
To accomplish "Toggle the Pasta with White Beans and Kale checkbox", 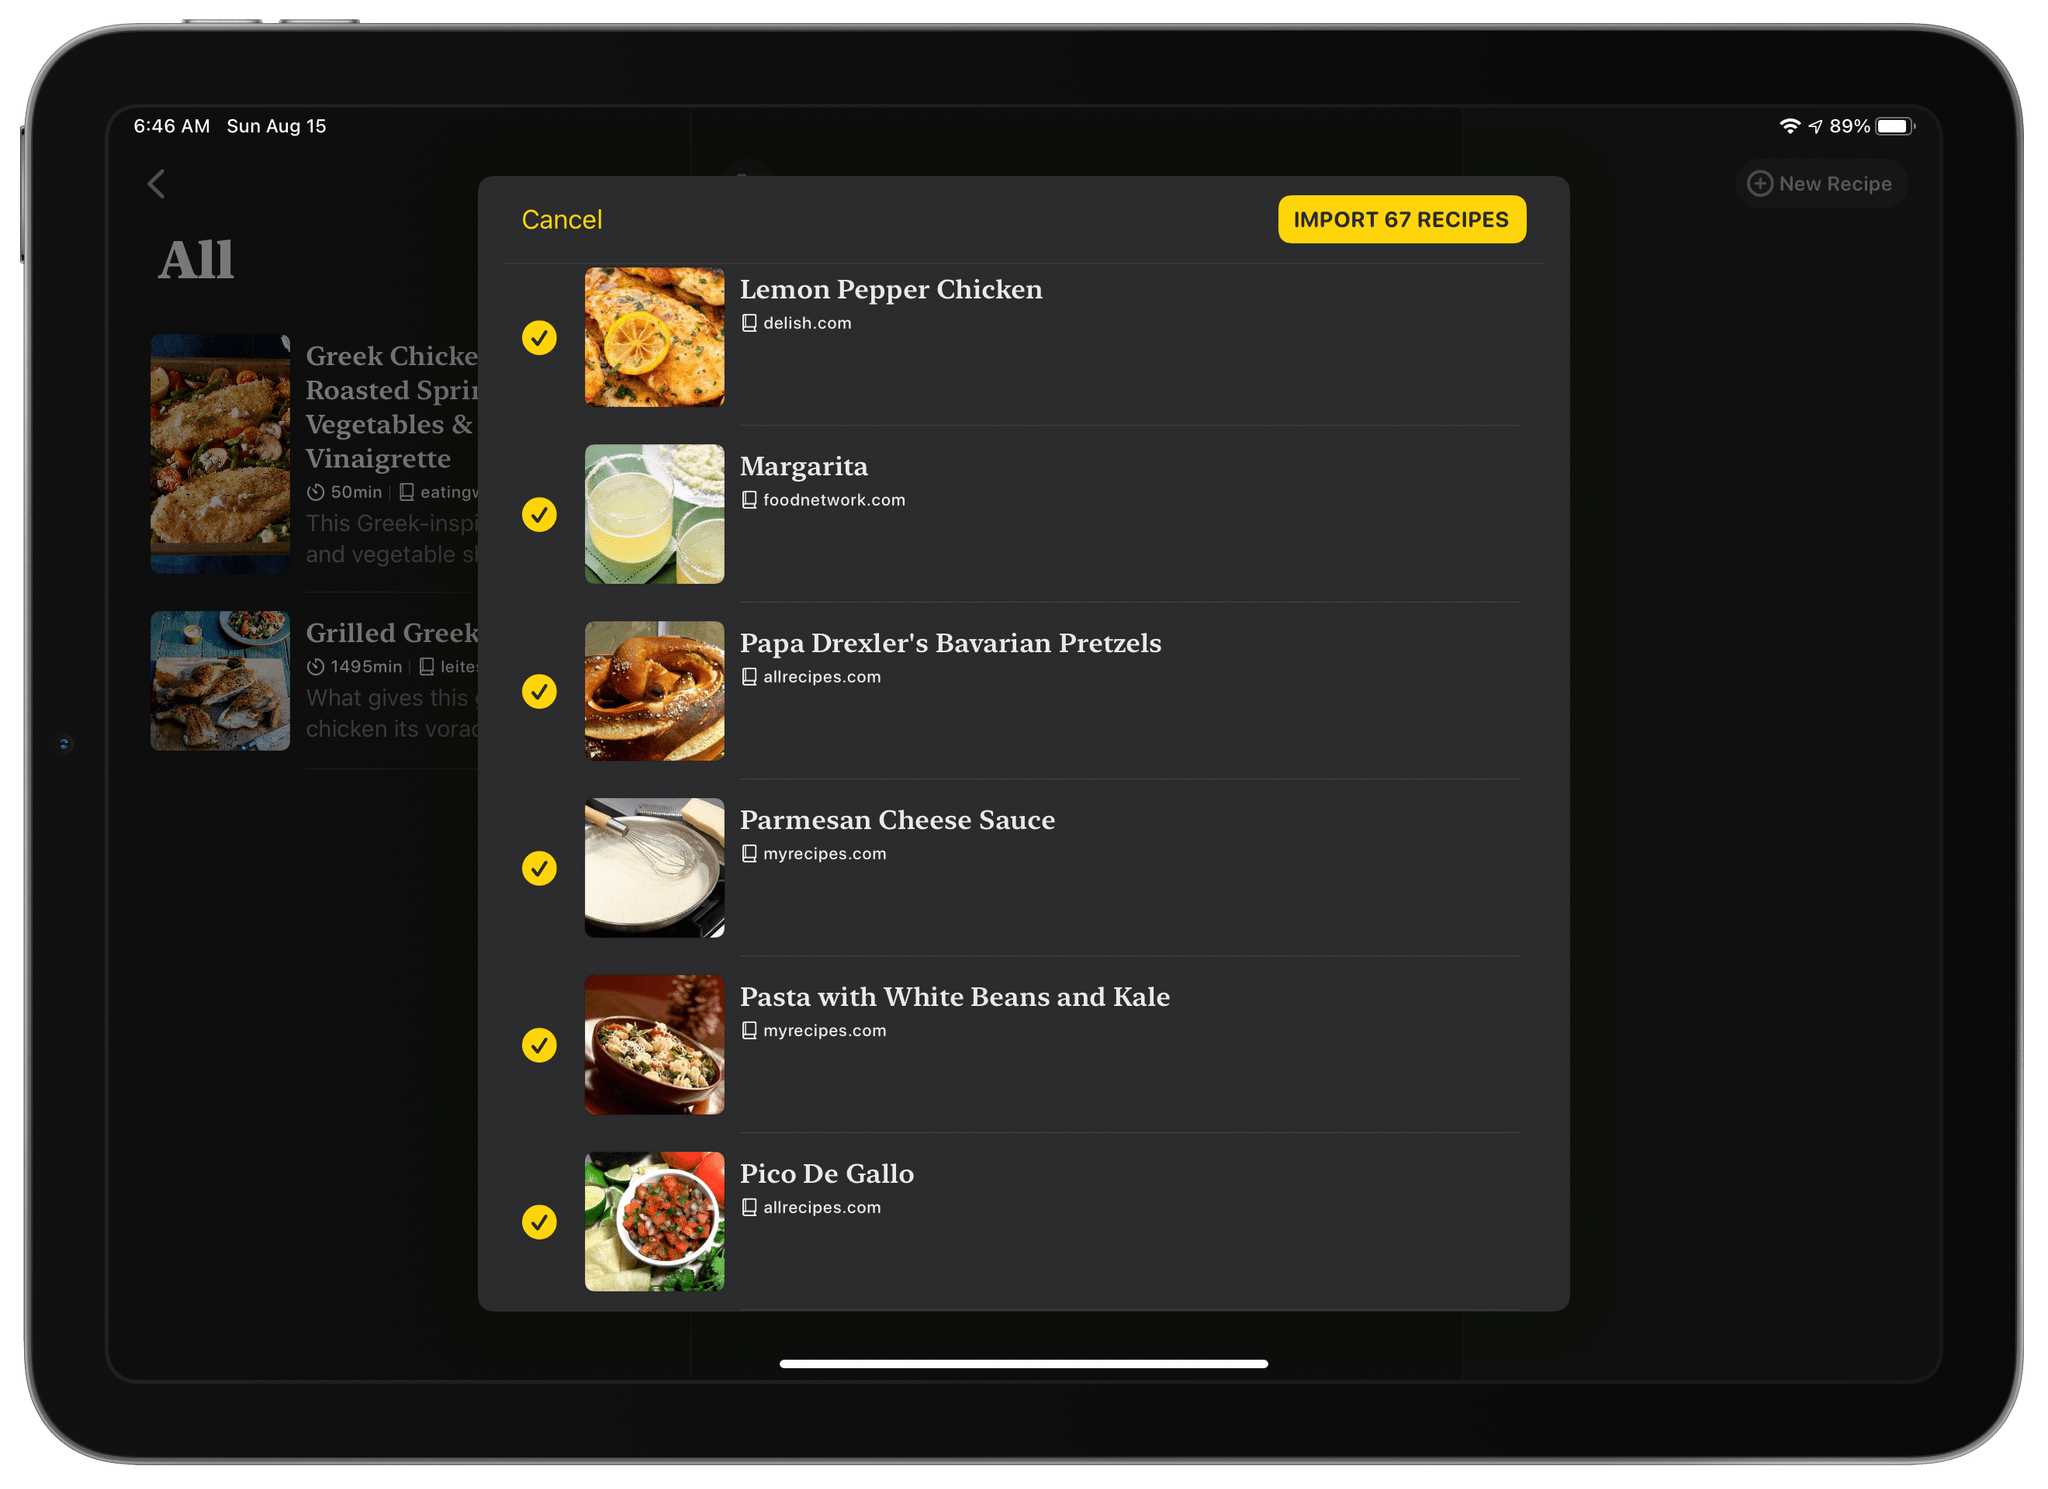I will tap(541, 1045).
